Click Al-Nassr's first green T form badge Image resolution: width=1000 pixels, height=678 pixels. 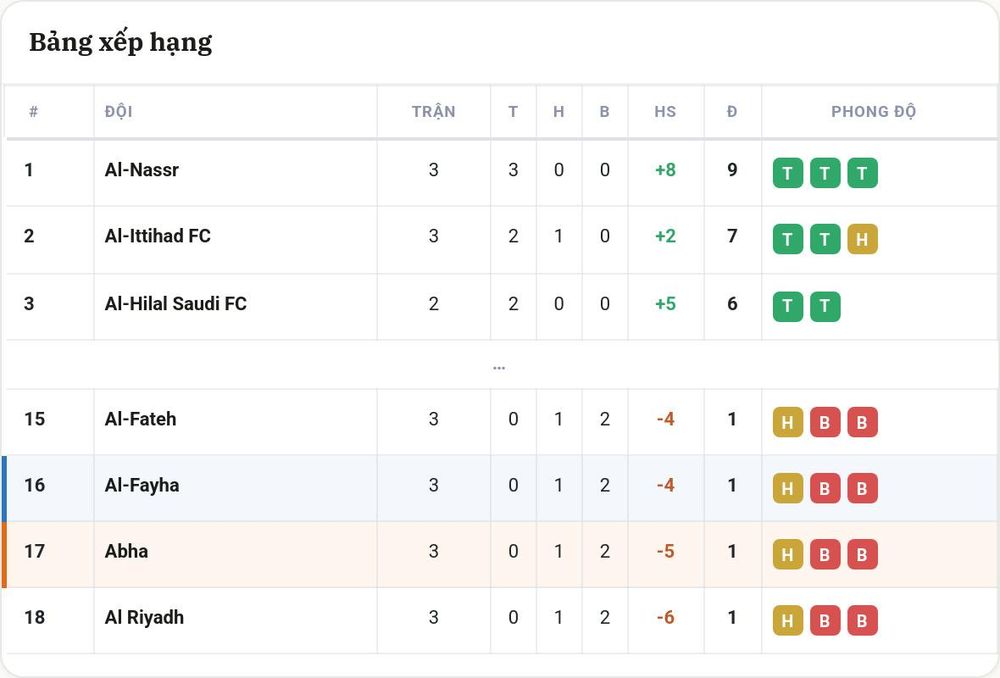(x=788, y=173)
